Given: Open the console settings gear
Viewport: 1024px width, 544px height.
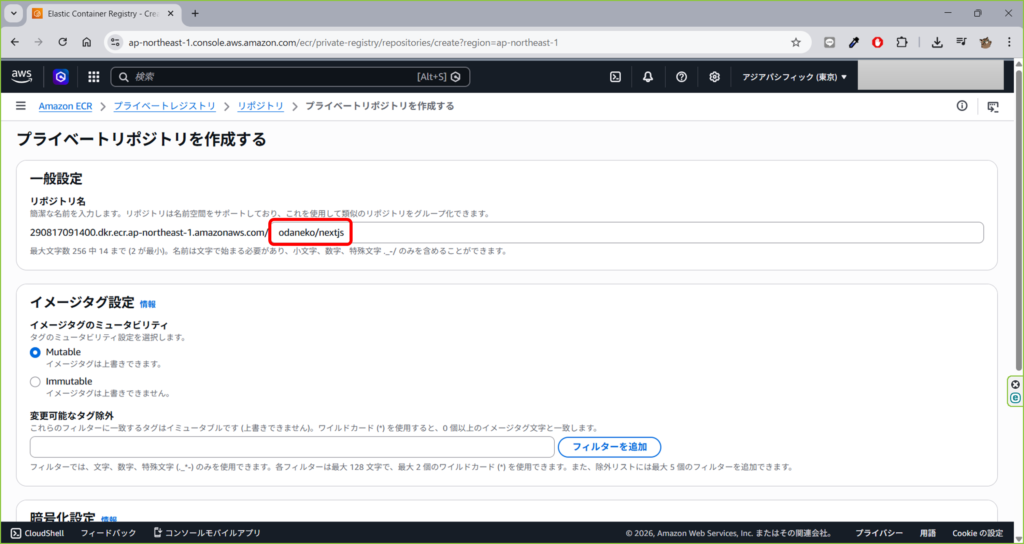Looking at the screenshot, I should [714, 77].
